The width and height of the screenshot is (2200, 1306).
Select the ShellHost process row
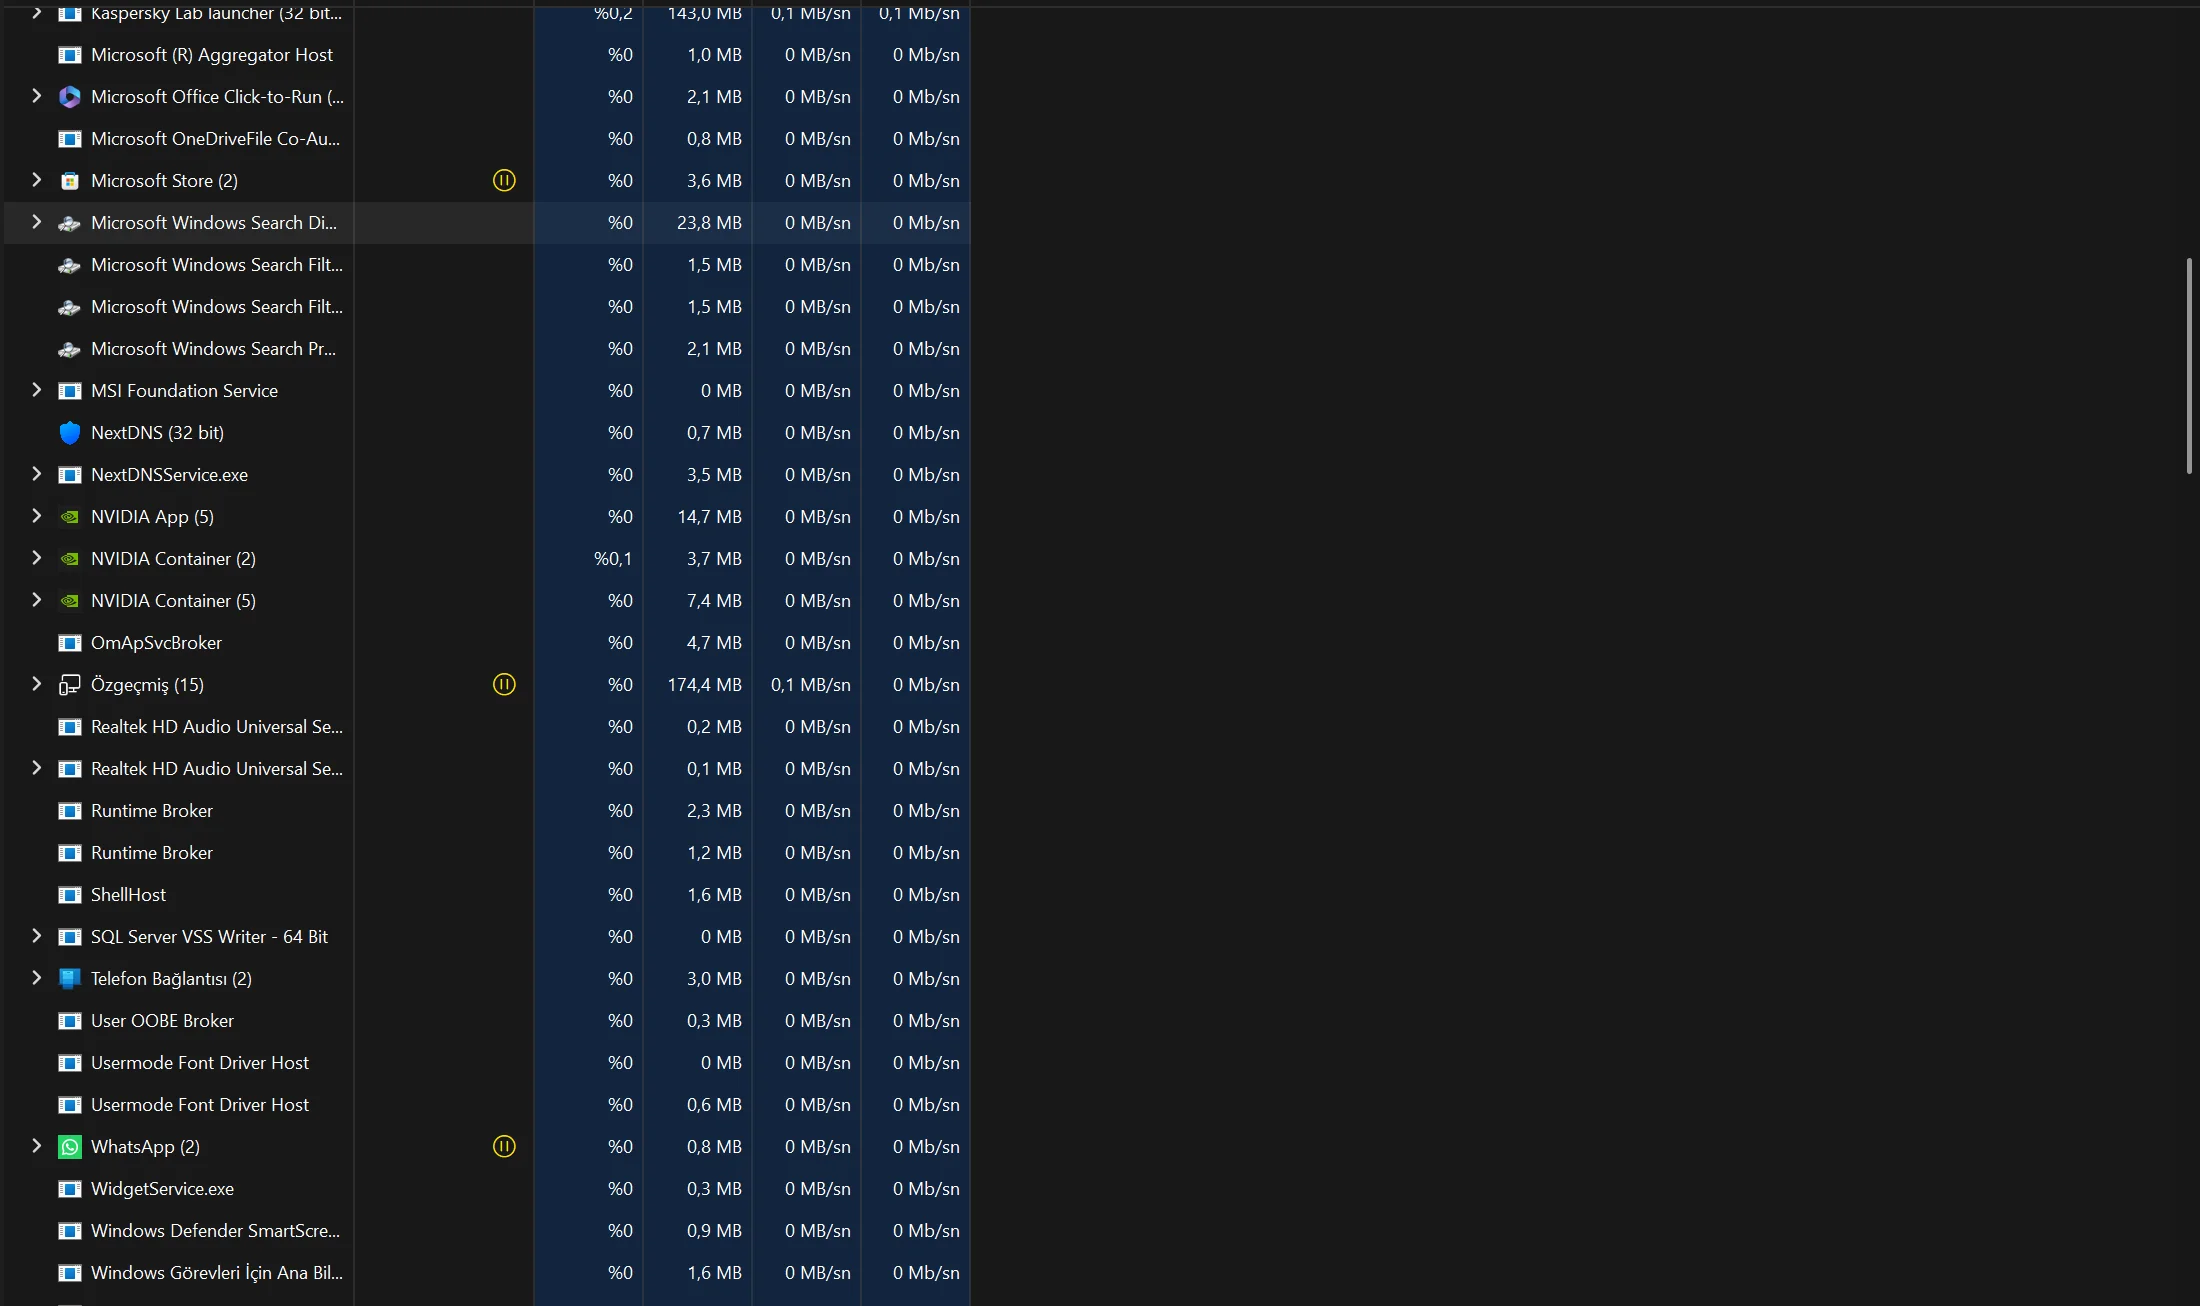click(128, 895)
